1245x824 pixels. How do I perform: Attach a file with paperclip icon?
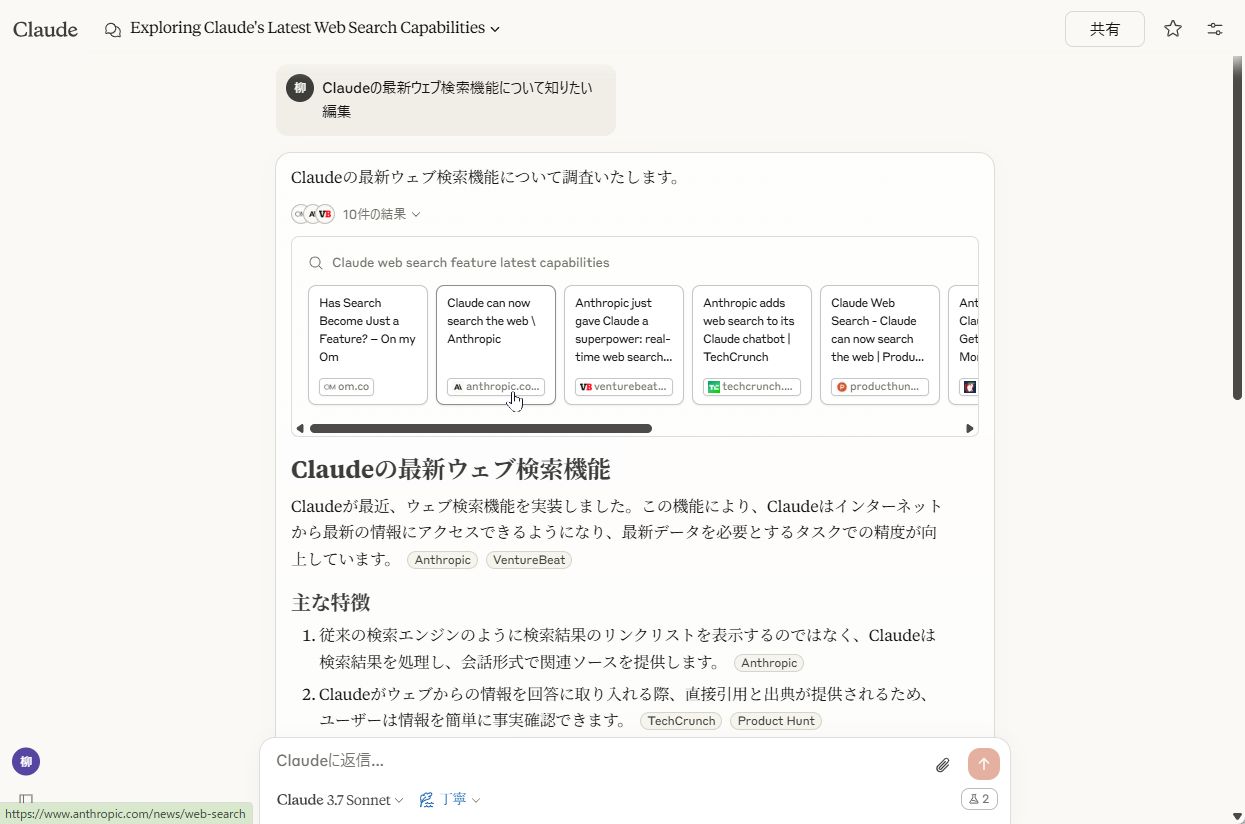(x=942, y=765)
